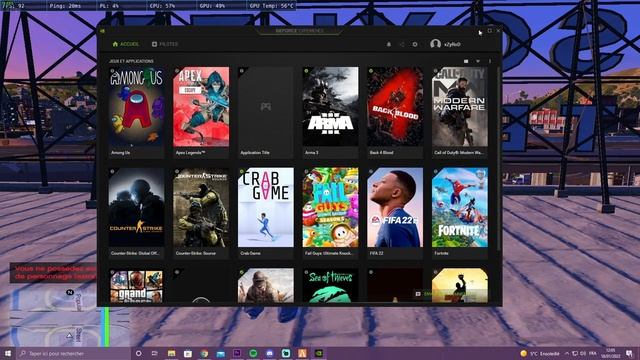Open the Windows Start menu
This screenshot has height=360, width=640.
click(8, 353)
